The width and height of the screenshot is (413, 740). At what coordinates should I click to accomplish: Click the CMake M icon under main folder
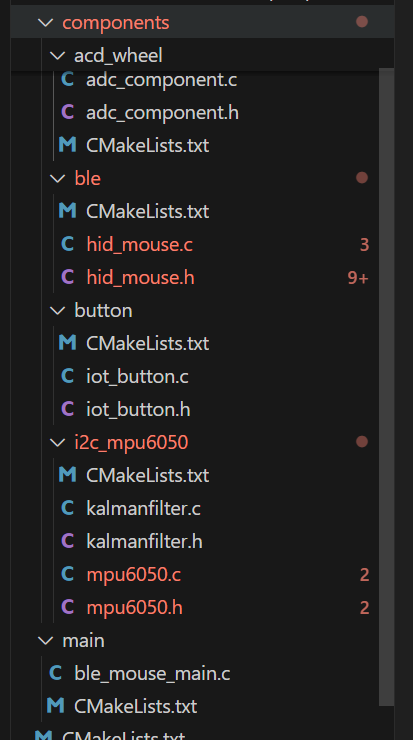56,706
